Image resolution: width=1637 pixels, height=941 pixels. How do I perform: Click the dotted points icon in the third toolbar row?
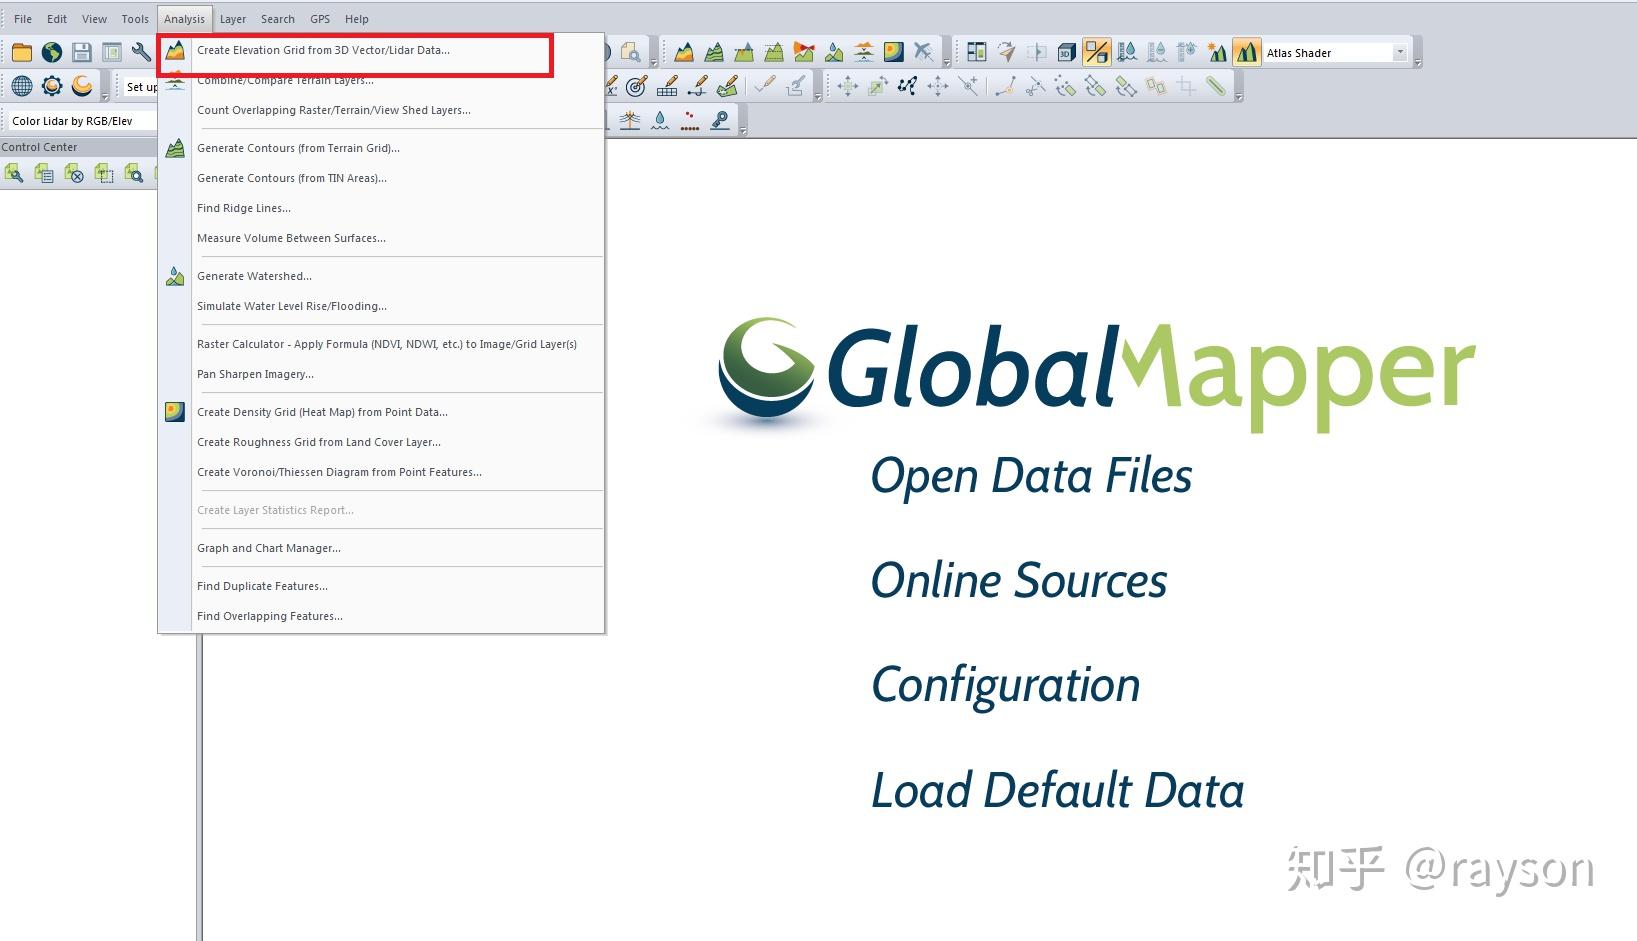tap(690, 120)
